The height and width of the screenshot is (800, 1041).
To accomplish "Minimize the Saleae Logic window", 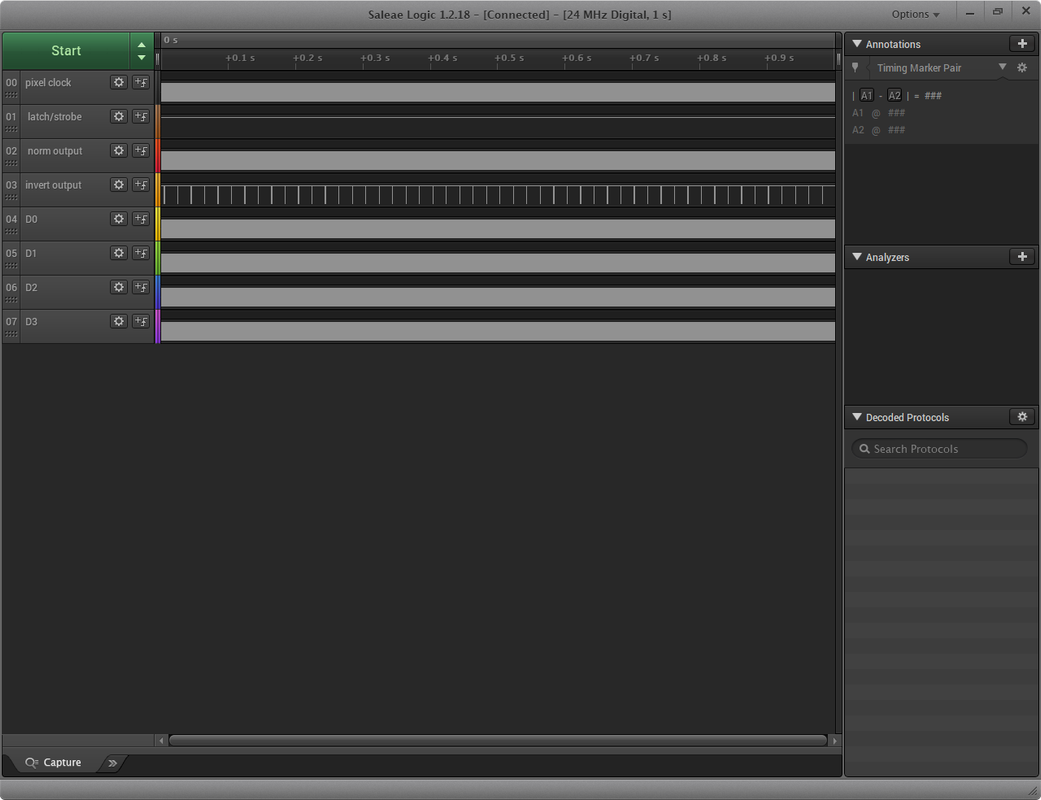I will pyautogui.click(x=970, y=12).
